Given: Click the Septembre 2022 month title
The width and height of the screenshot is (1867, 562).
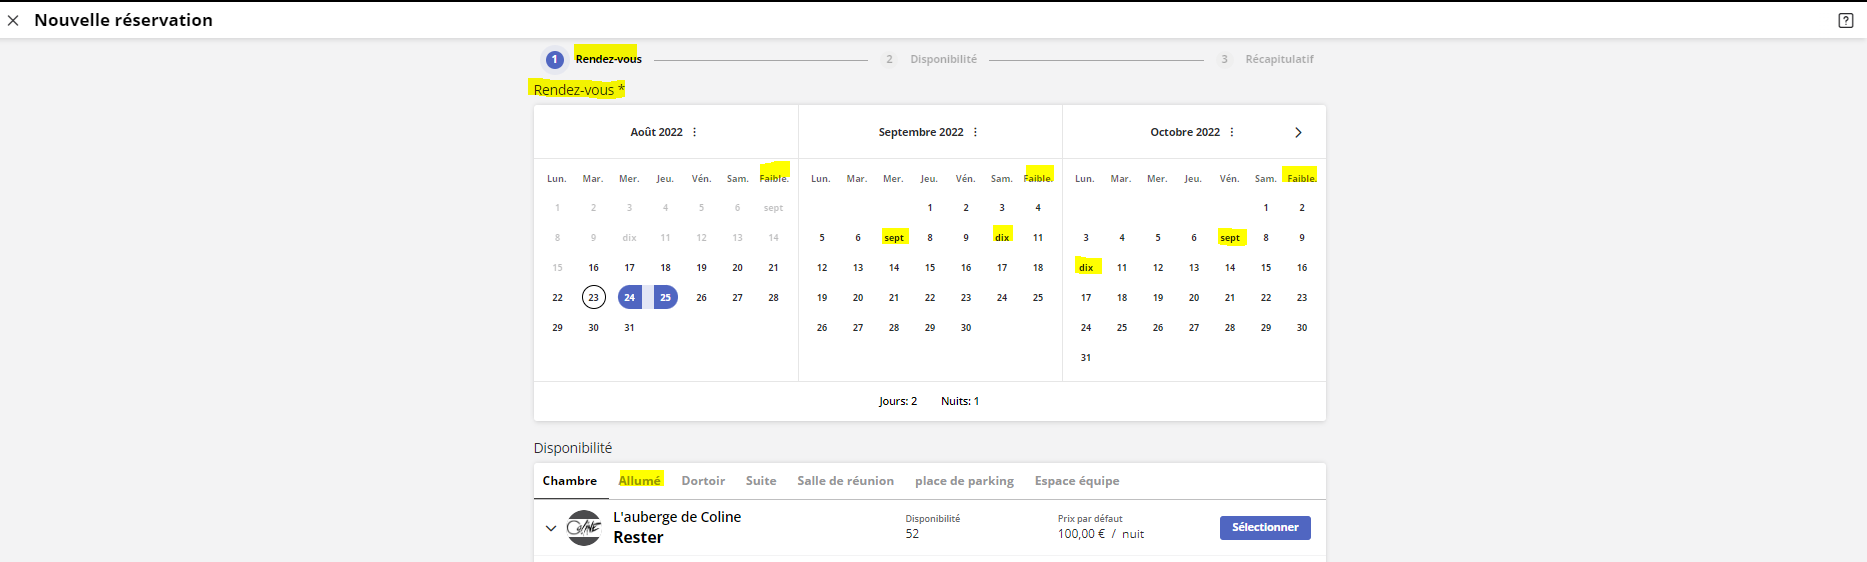Looking at the screenshot, I should pos(921,132).
